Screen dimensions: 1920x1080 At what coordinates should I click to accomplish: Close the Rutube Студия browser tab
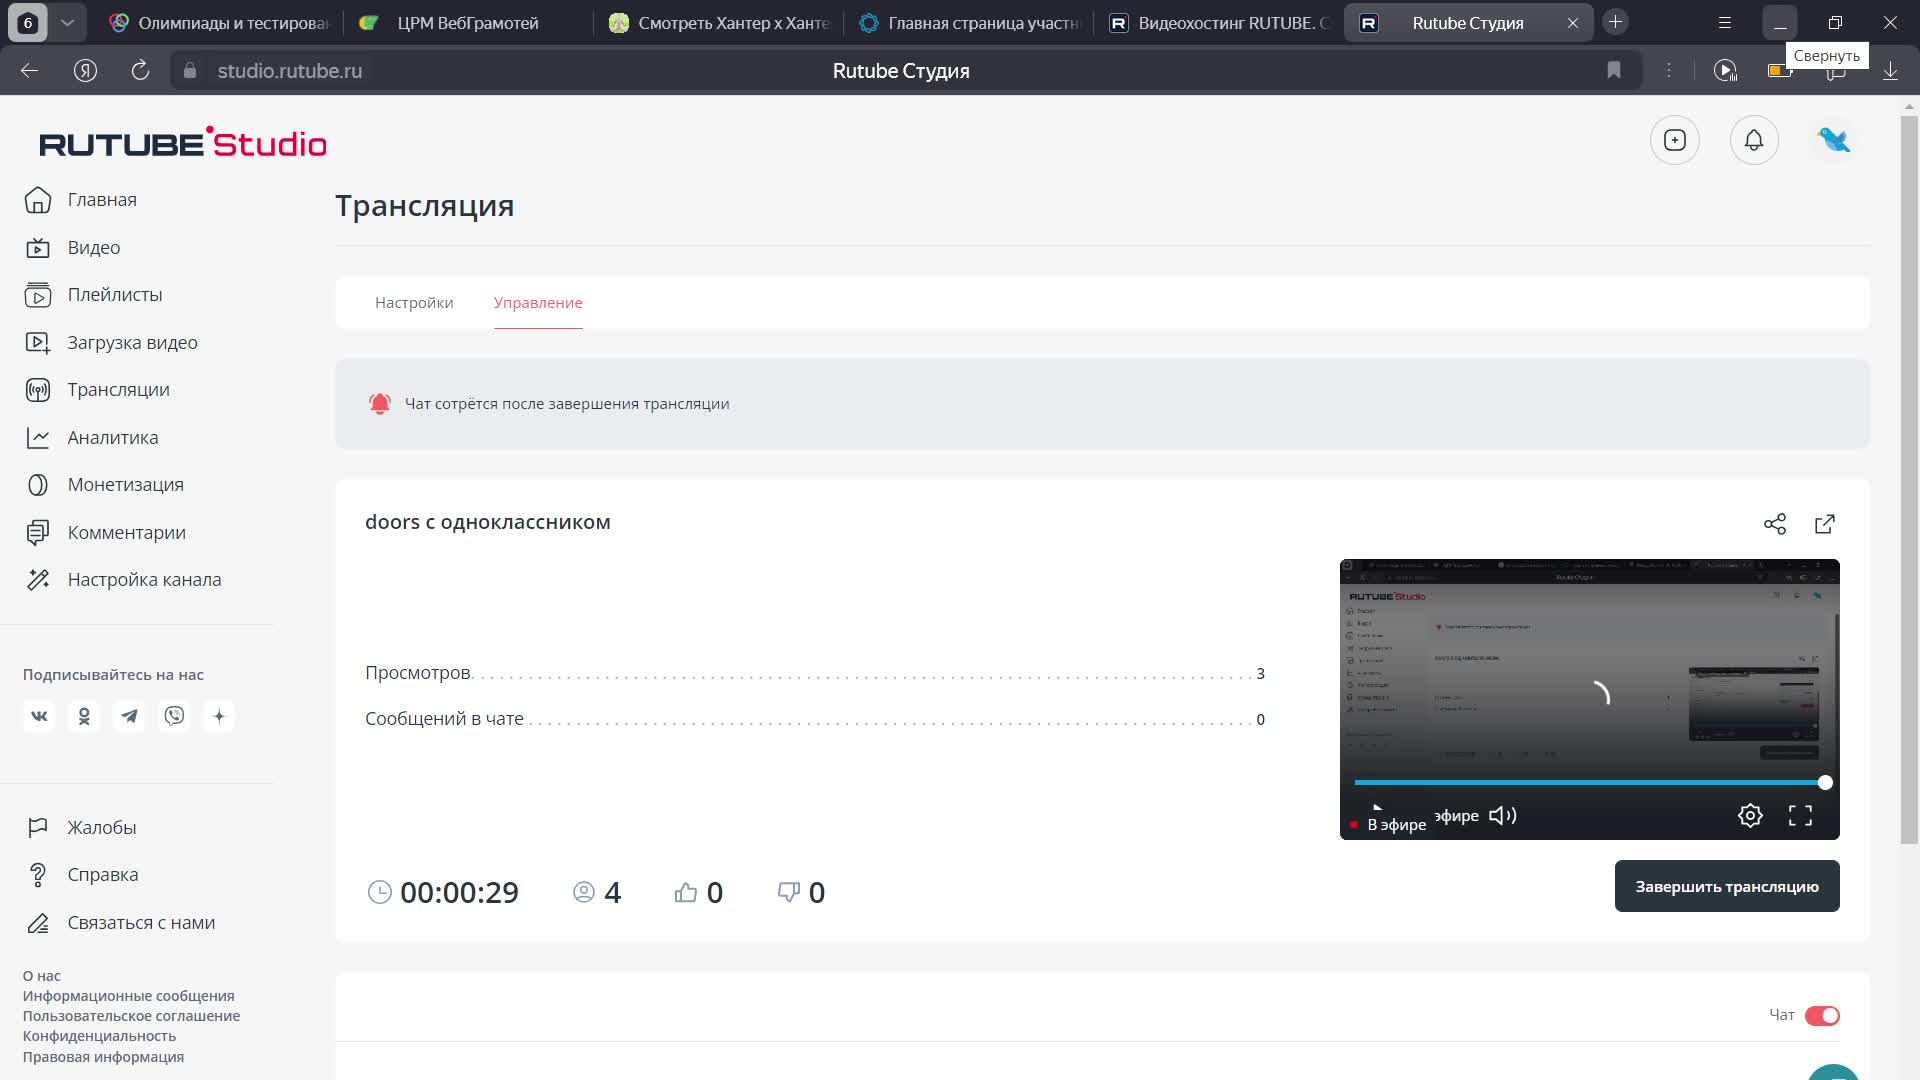pos(1572,23)
